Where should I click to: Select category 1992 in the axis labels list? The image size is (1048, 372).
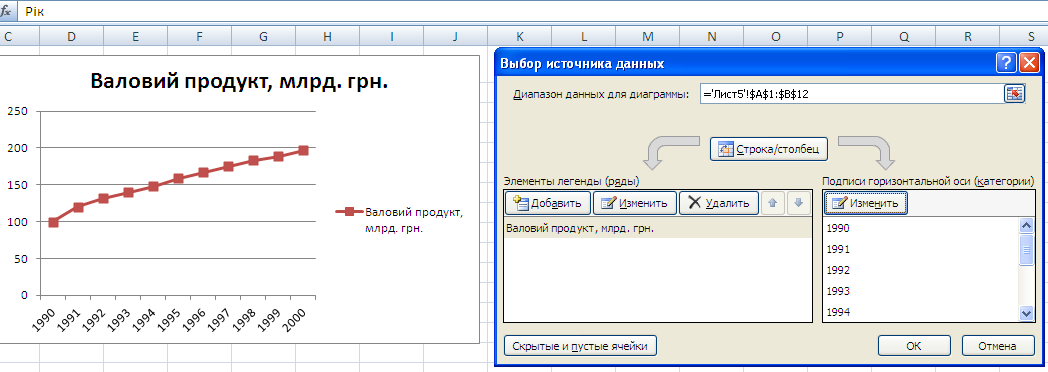pyautogui.click(x=920, y=270)
